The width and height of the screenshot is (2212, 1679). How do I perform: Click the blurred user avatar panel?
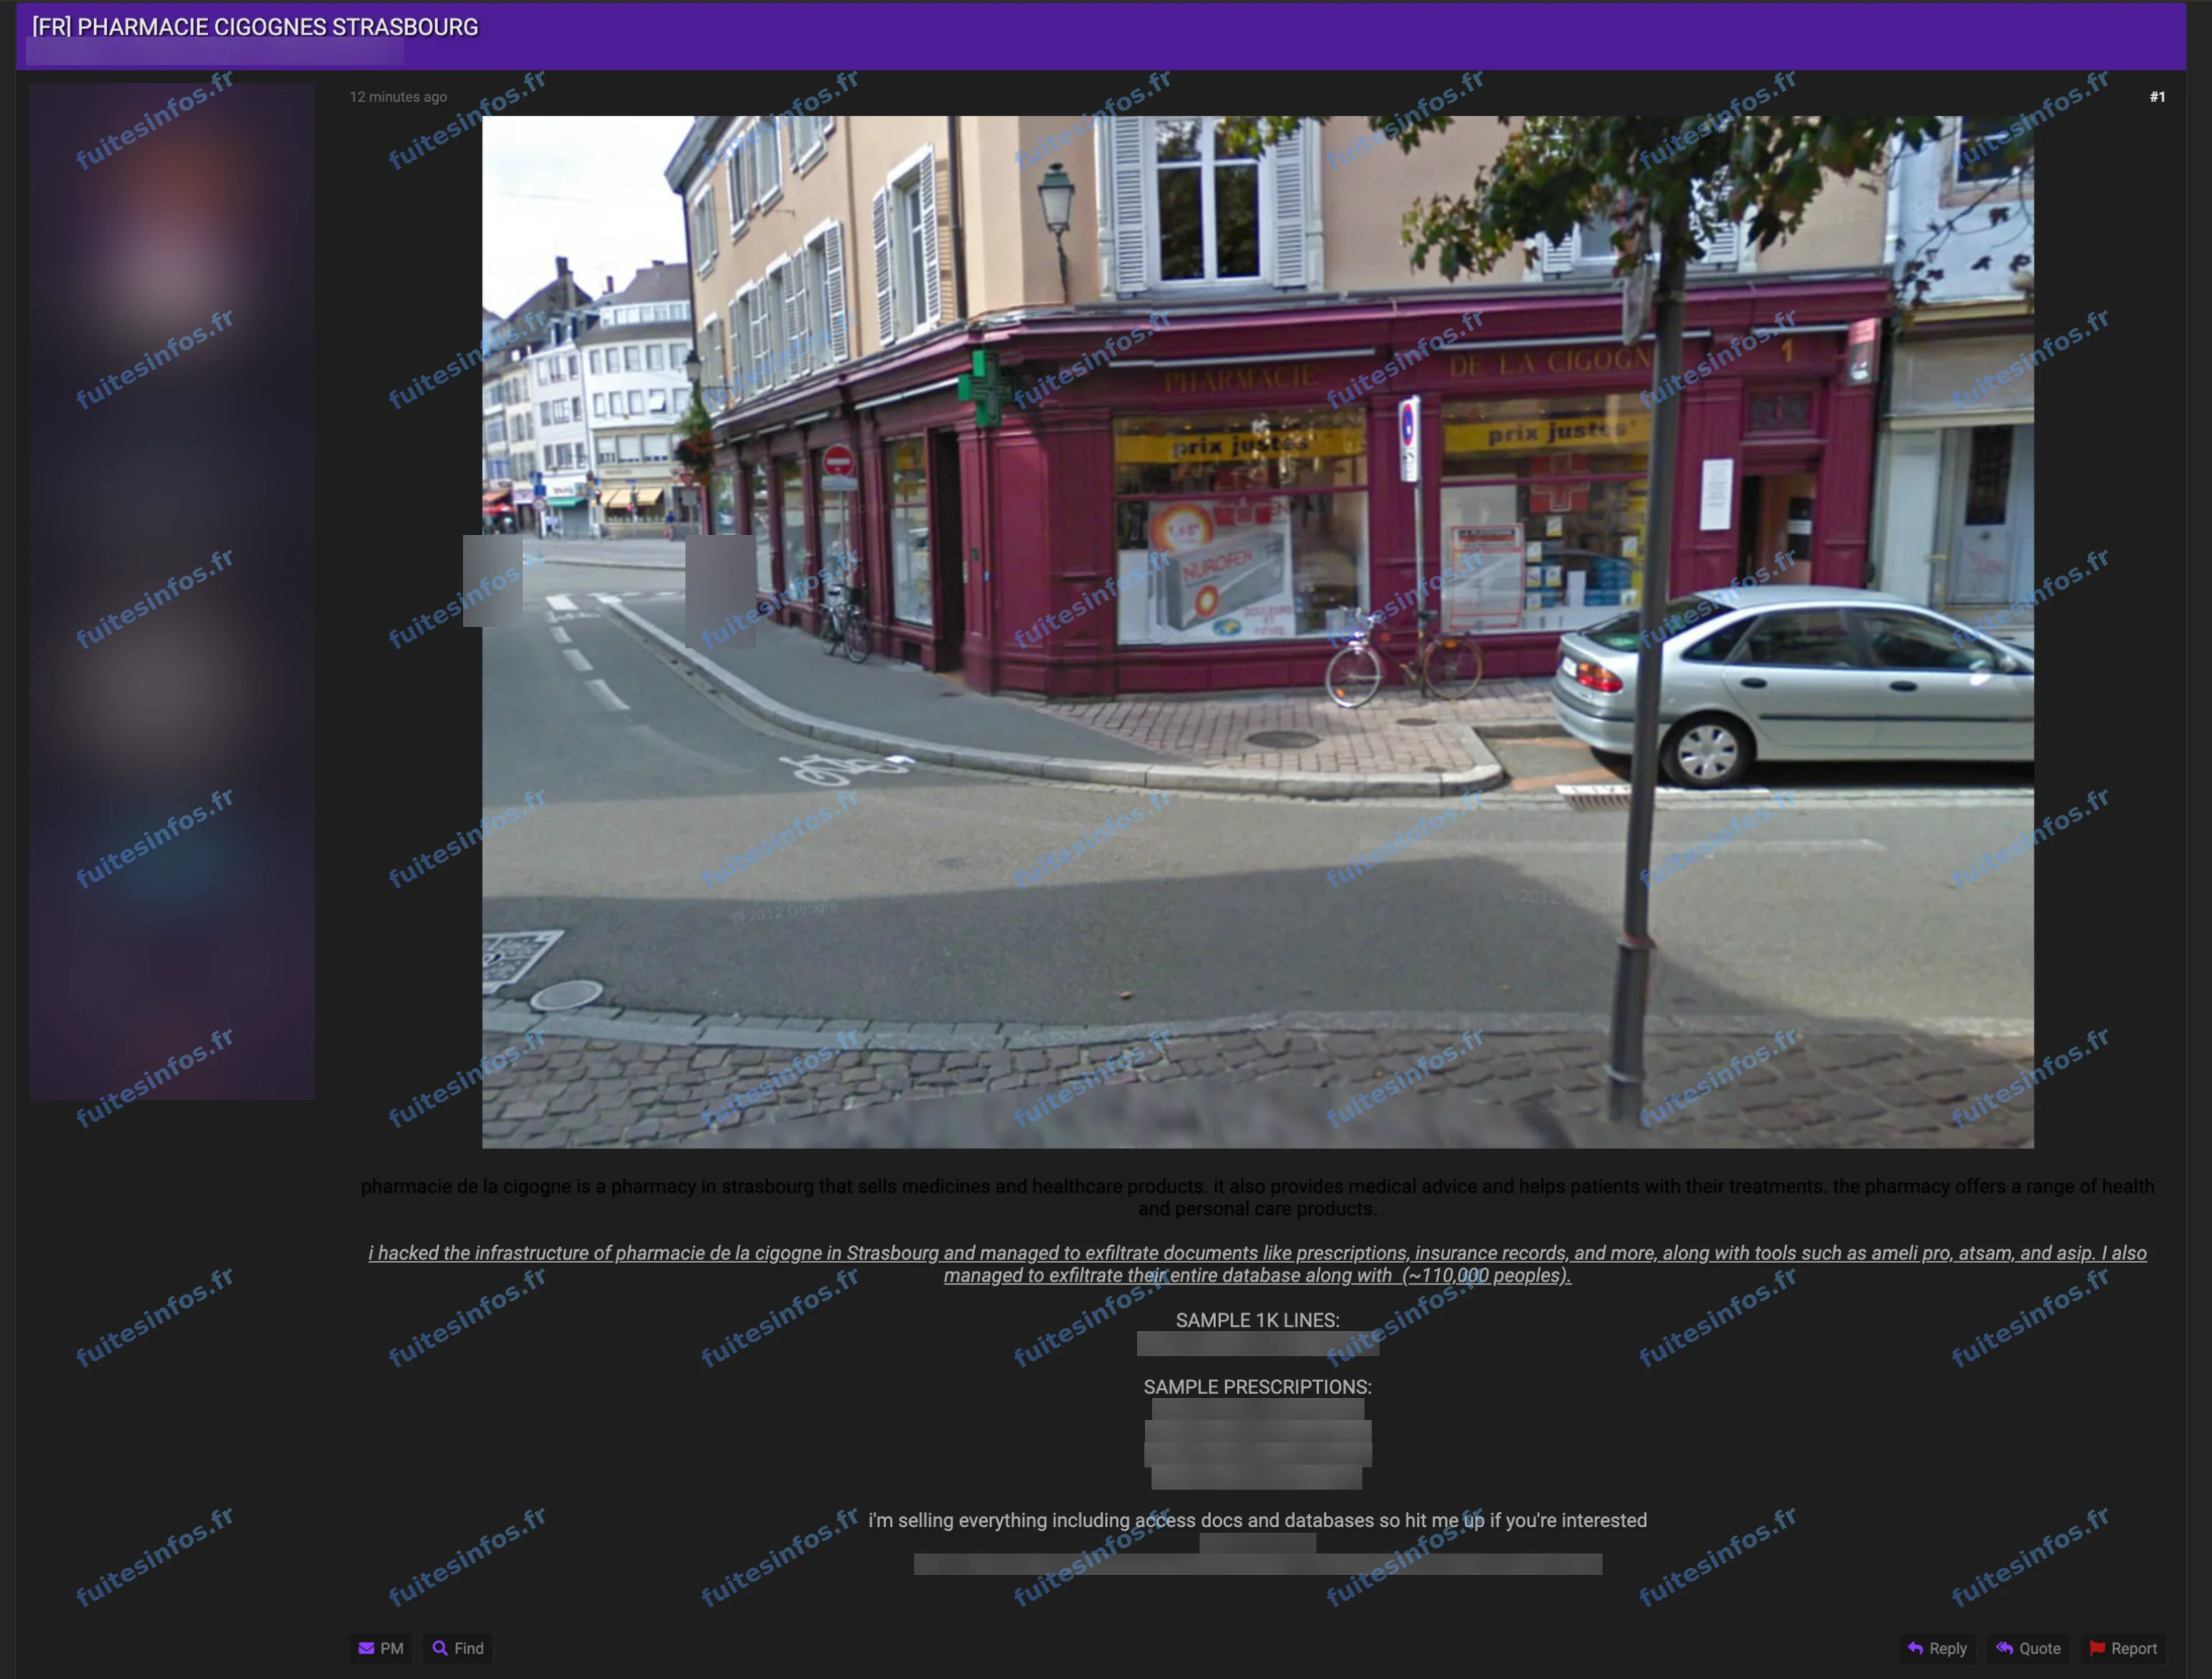[x=172, y=591]
